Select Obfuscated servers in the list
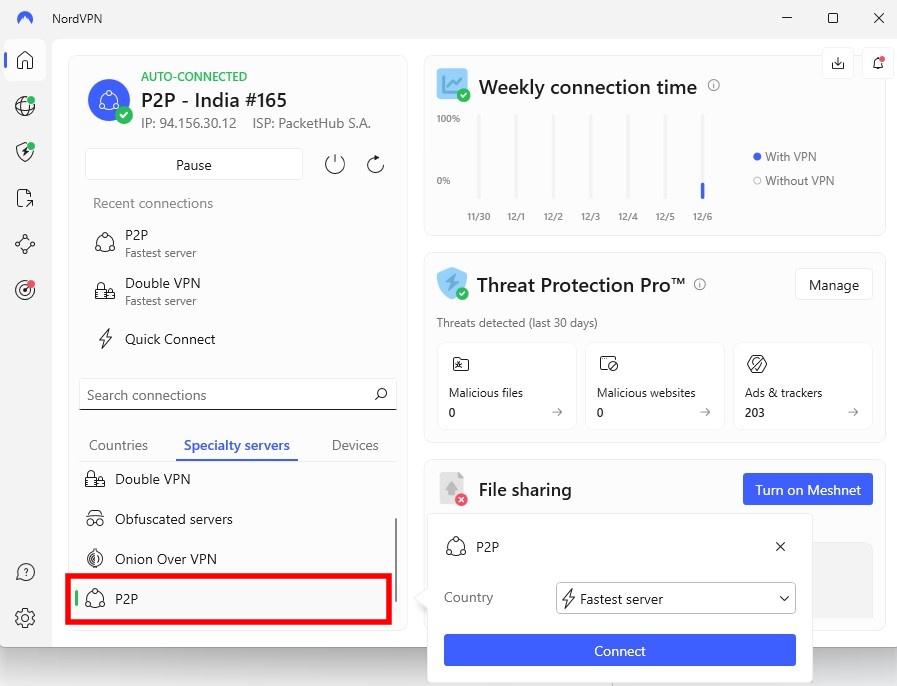The width and height of the screenshot is (897, 686). coord(237,519)
